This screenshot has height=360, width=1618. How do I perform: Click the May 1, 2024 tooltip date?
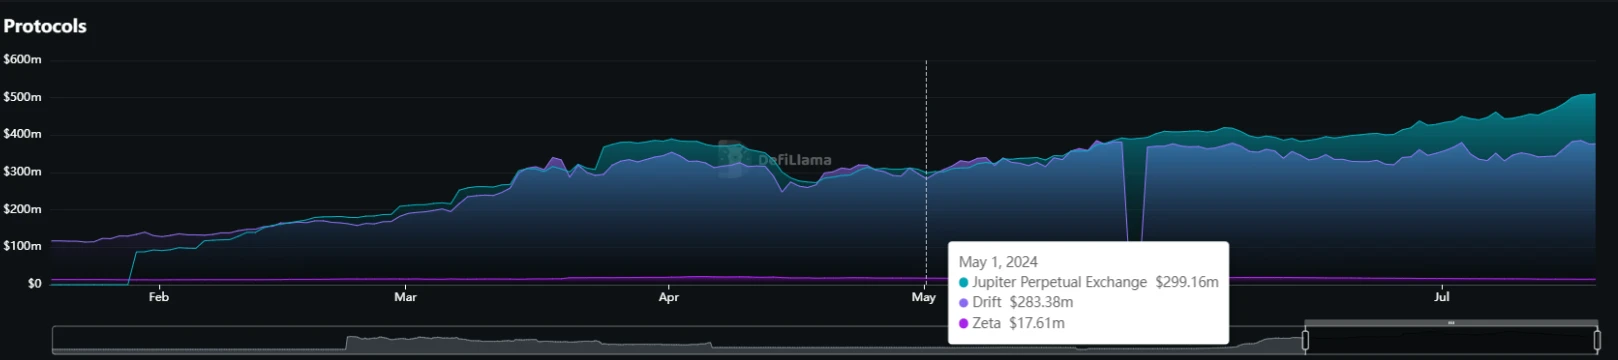[x=998, y=262]
